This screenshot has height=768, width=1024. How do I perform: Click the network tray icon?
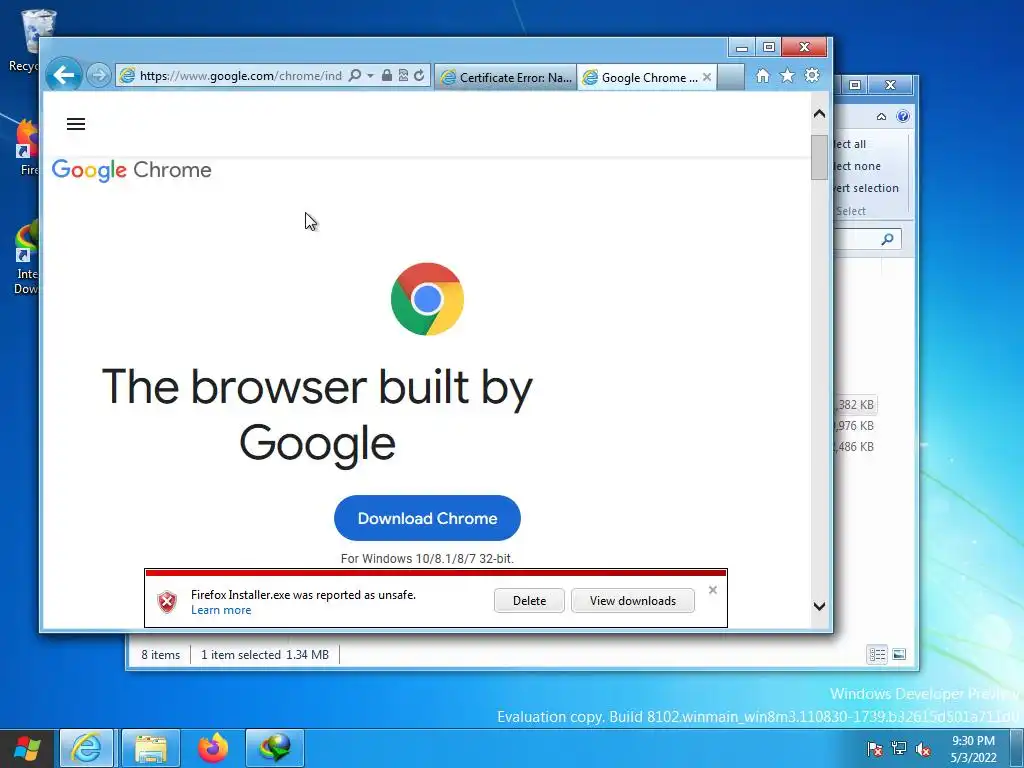899,749
